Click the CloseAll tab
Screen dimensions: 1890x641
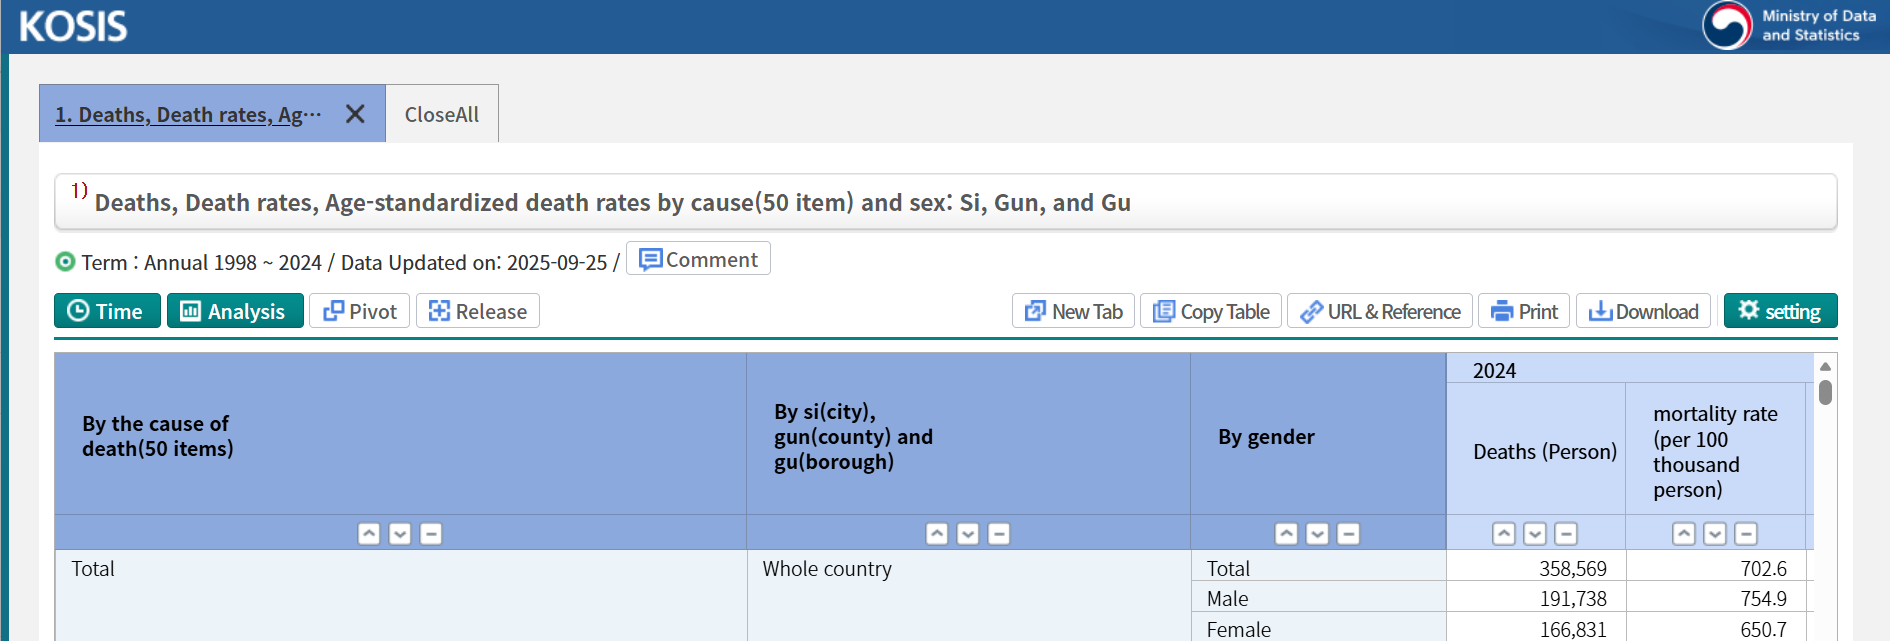[441, 114]
